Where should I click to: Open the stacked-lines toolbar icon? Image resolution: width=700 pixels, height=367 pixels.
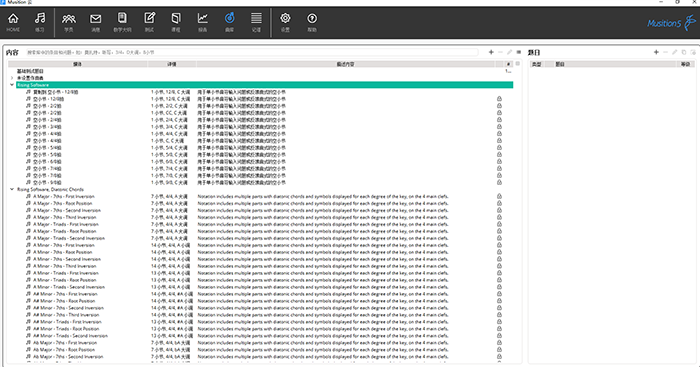point(256,22)
